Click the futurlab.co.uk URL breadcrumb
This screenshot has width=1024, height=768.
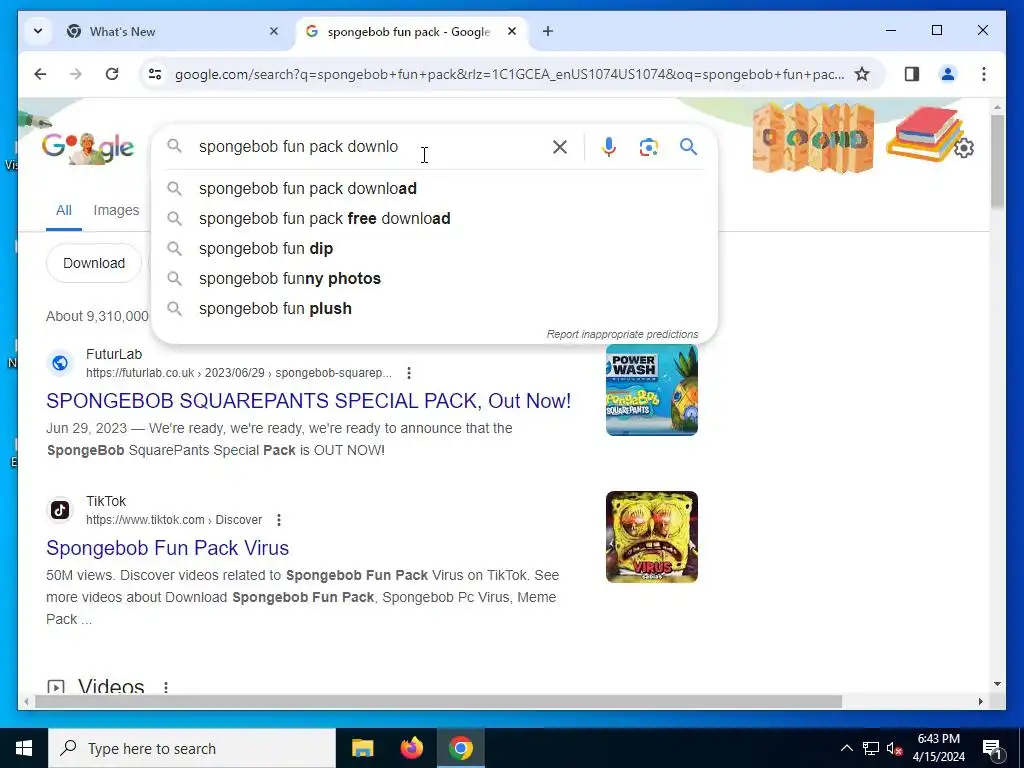coord(239,373)
